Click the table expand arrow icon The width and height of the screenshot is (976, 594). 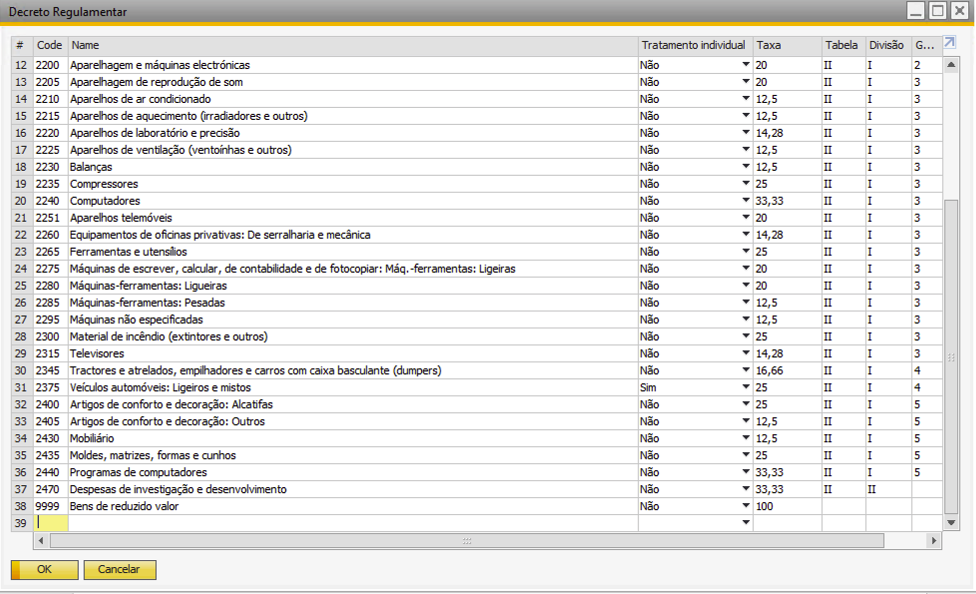pyautogui.click(x=950, y=45)
